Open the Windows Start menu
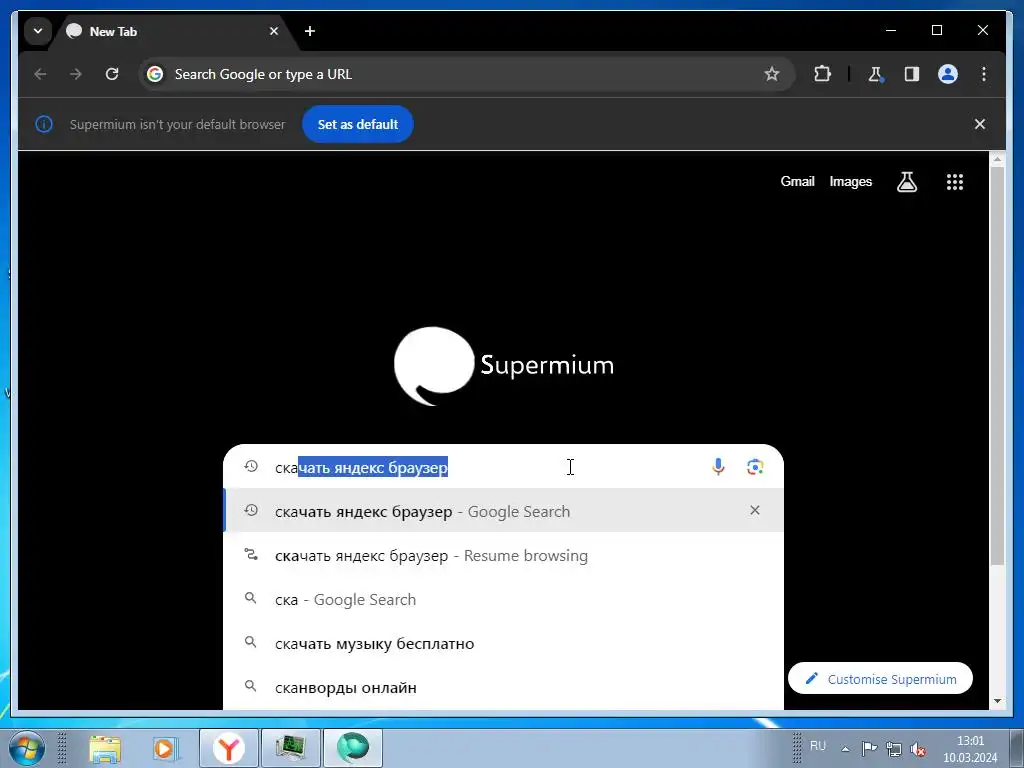1024x768 pixels. [x=26, y=748]
